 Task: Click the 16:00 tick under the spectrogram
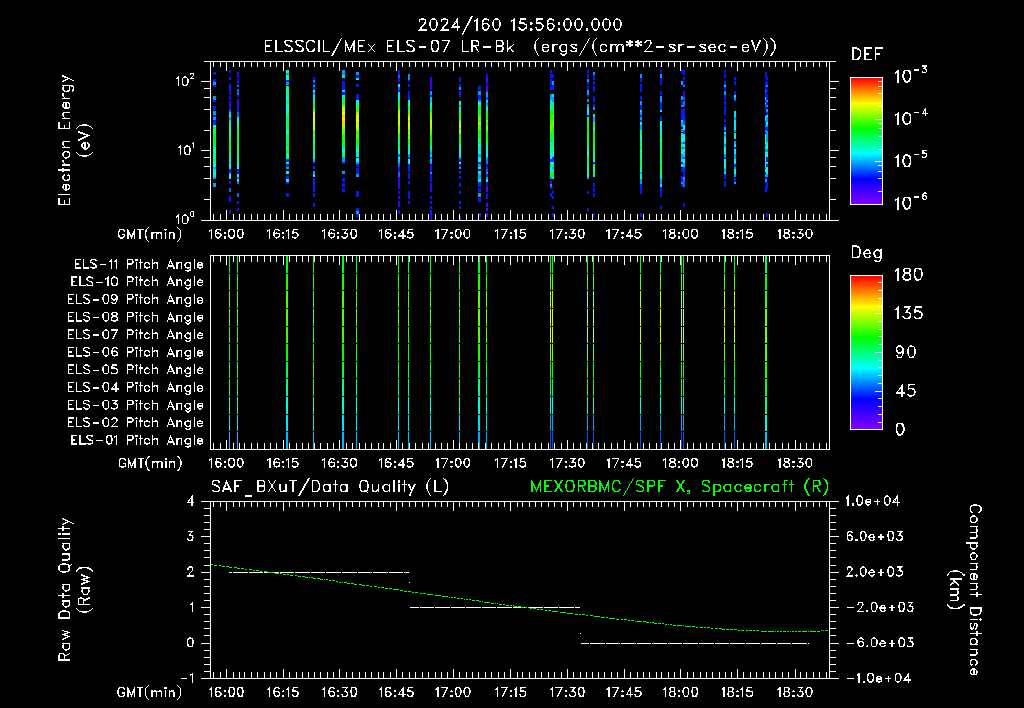(x=226, y=234)
